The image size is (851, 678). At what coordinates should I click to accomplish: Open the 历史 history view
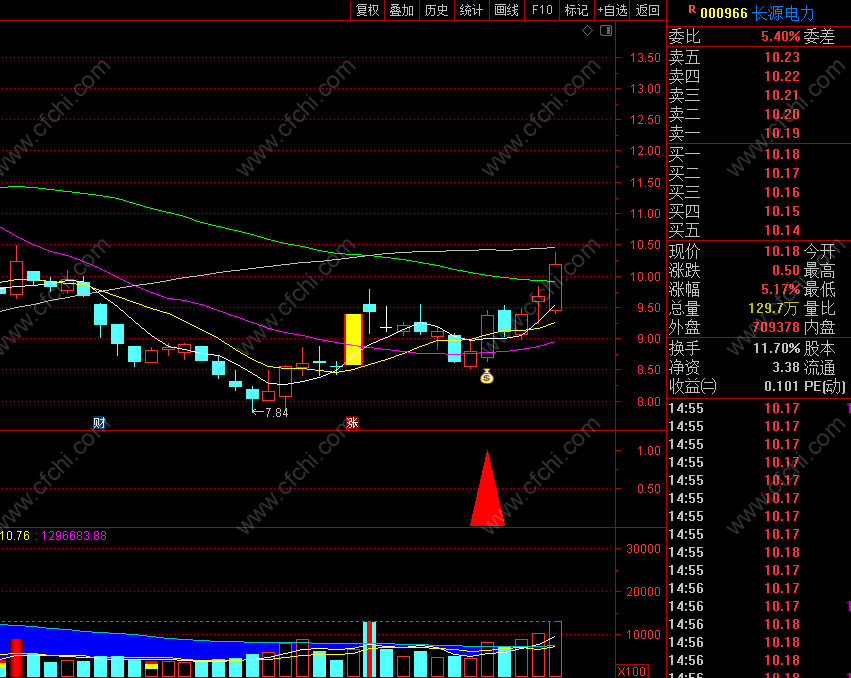pyautogui.click(x=436, y=10)
